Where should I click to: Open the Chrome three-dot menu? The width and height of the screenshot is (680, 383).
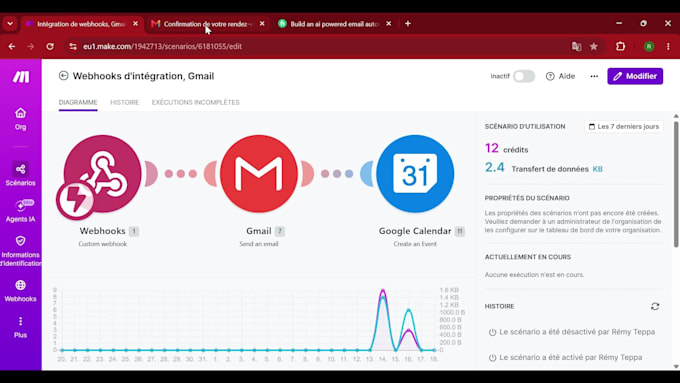click(x=668, y=46)
